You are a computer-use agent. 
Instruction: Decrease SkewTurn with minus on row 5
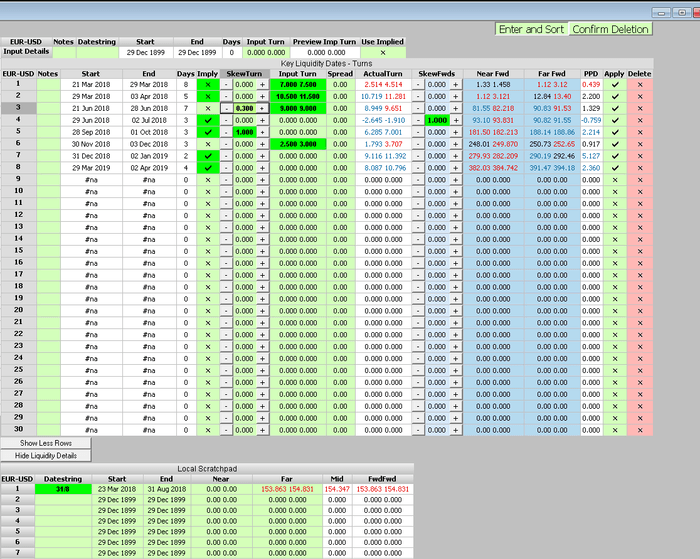(227, 131)
